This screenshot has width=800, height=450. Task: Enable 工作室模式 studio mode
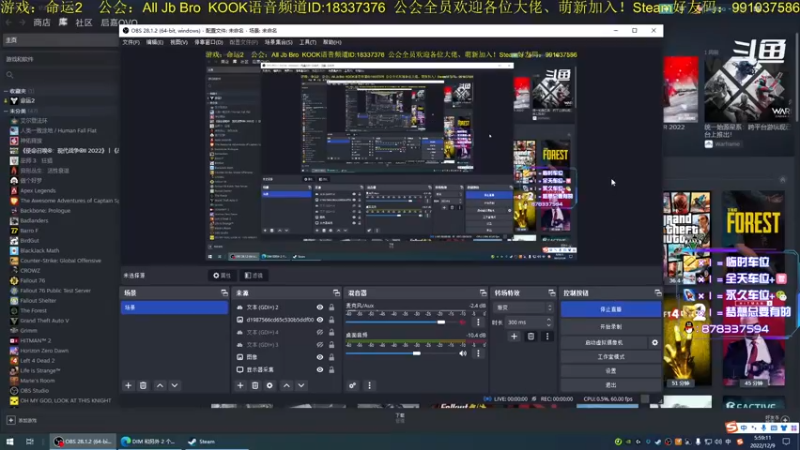611,357
